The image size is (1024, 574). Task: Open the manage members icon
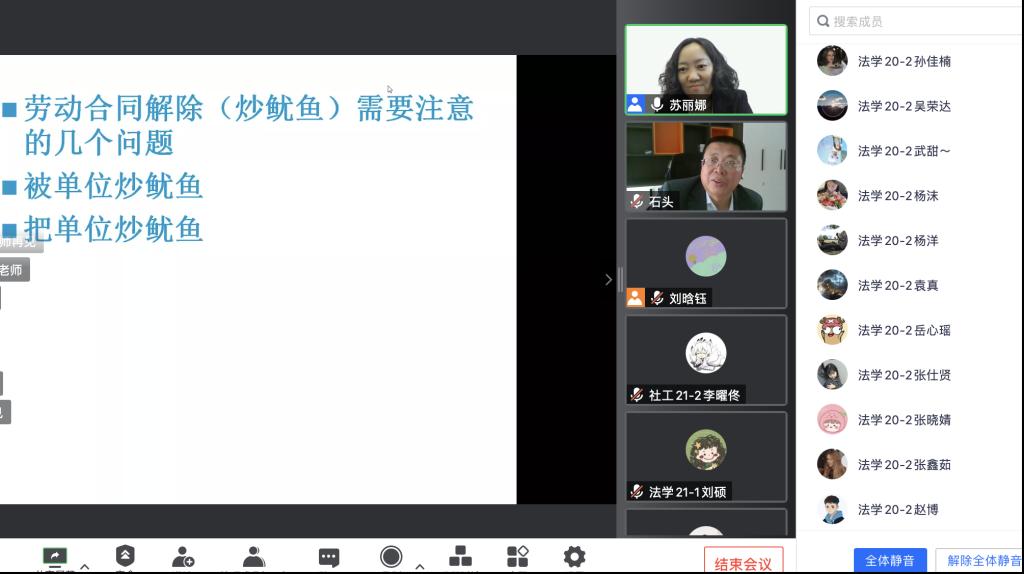click(254, 556)
